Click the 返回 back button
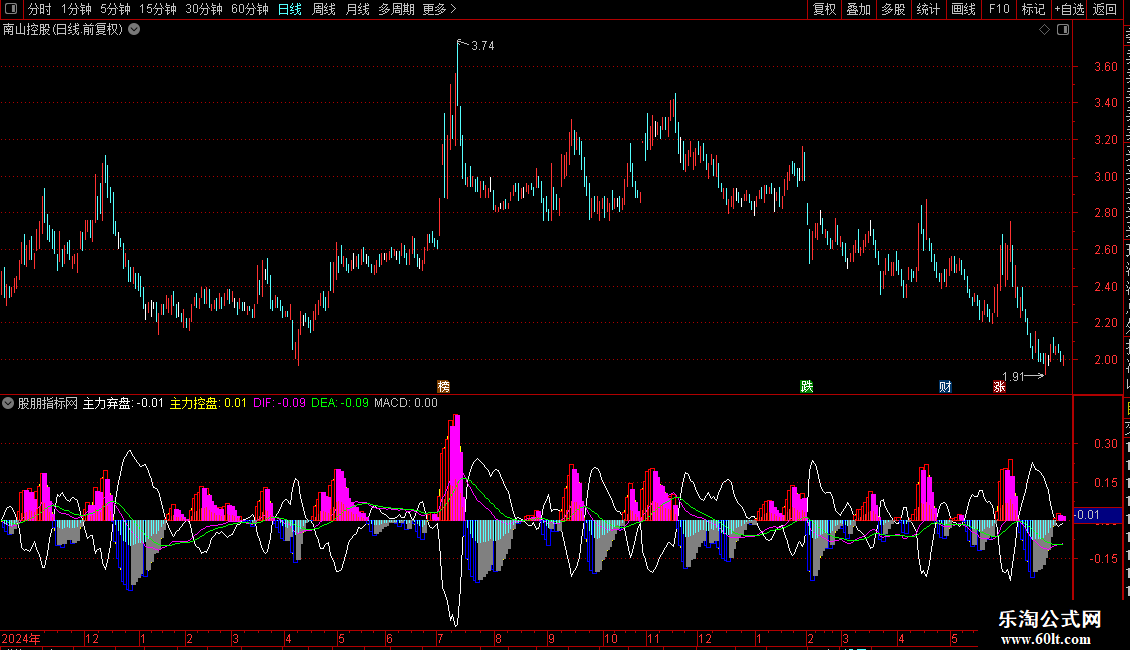This screenshot has width=1130, height=650. [1104, 9]
